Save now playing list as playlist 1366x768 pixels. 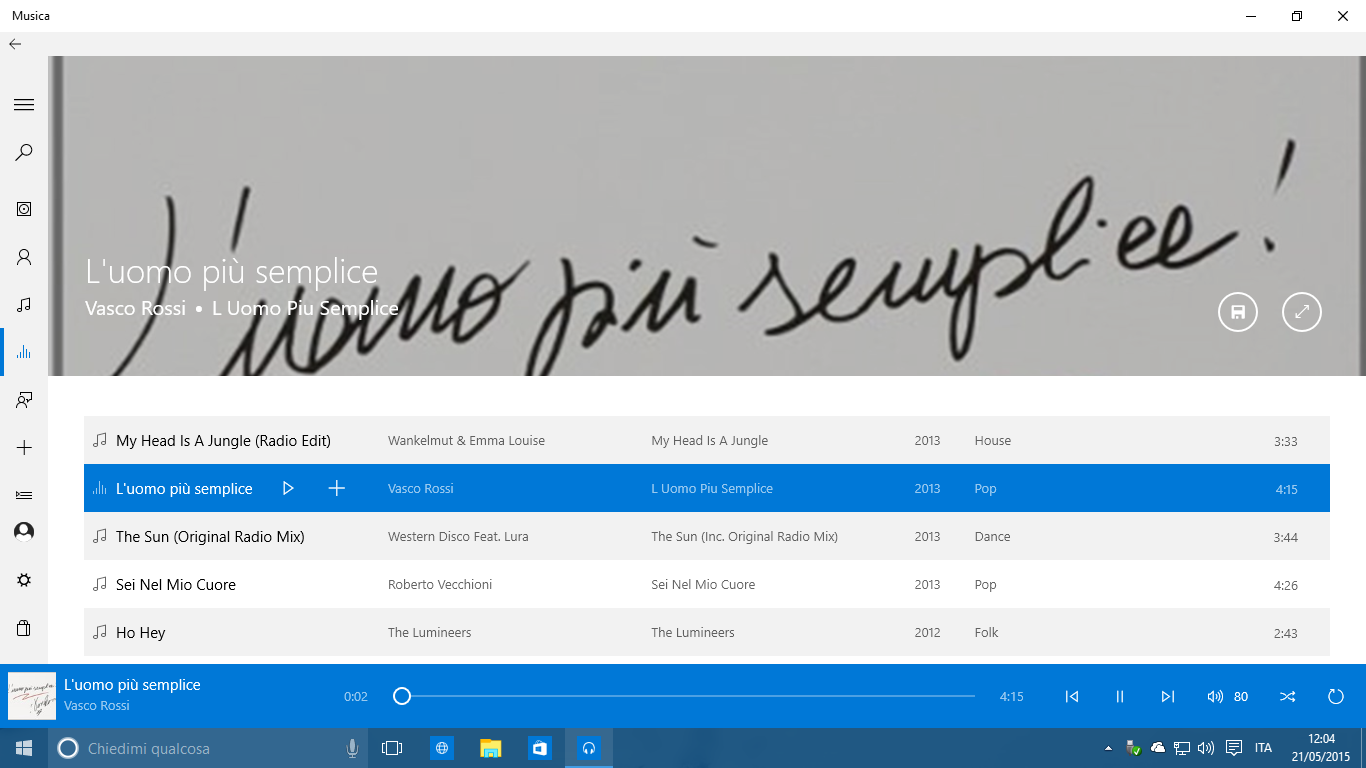click(1238, 312)
